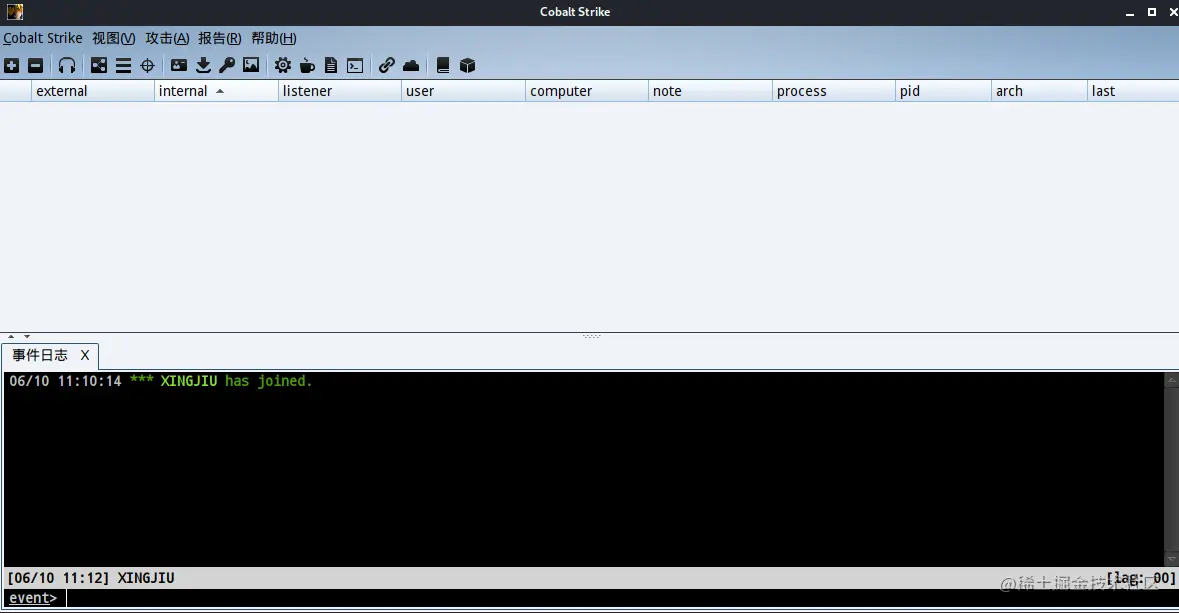1179x613 pixels.
Task: Click the chain link host file icon
Action: (386, 65)
